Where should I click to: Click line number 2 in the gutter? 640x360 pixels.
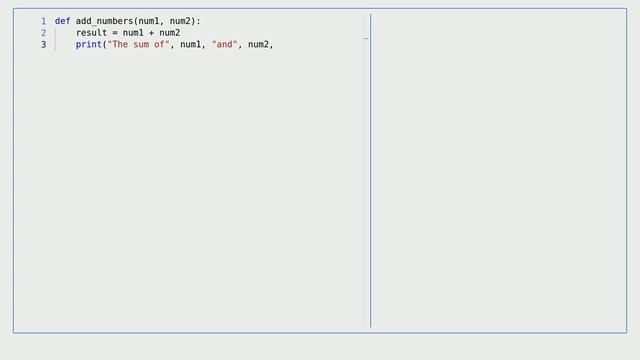pos(44,33)
